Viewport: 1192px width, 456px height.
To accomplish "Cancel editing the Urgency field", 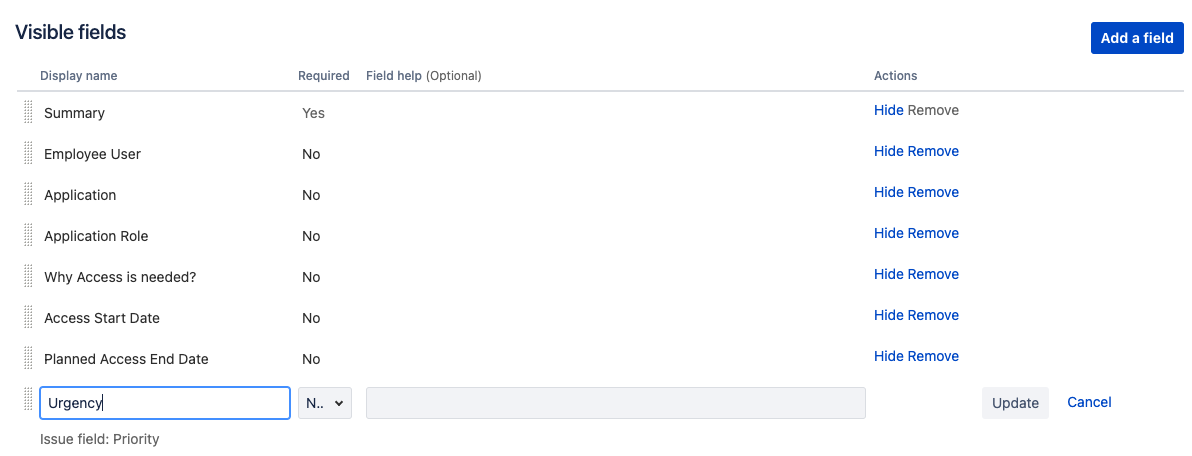I will click(1089, 402).
